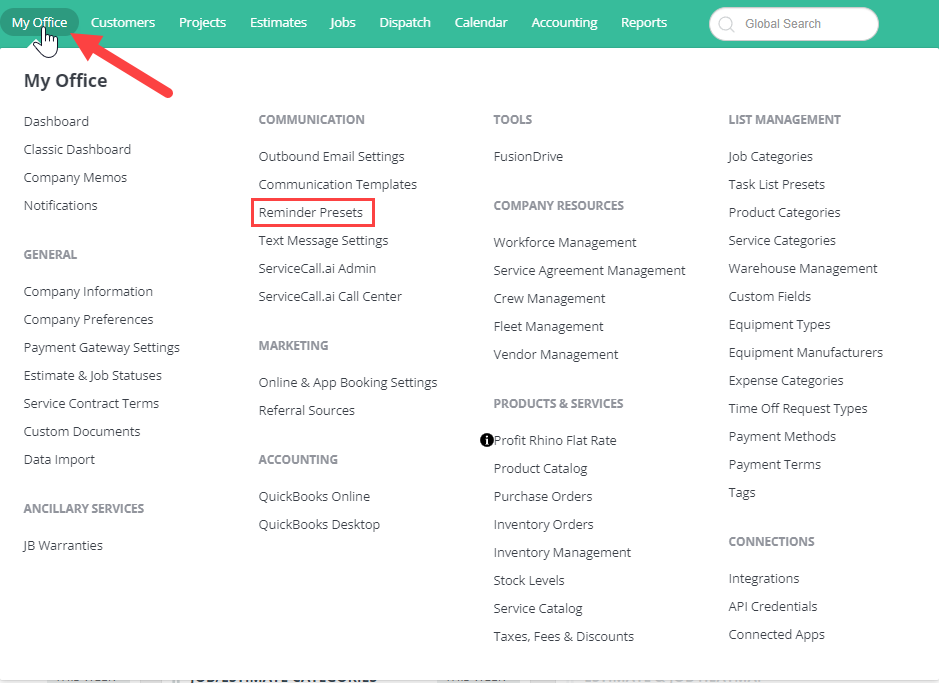Open the My Office menu tab

(x=40, y=22)
